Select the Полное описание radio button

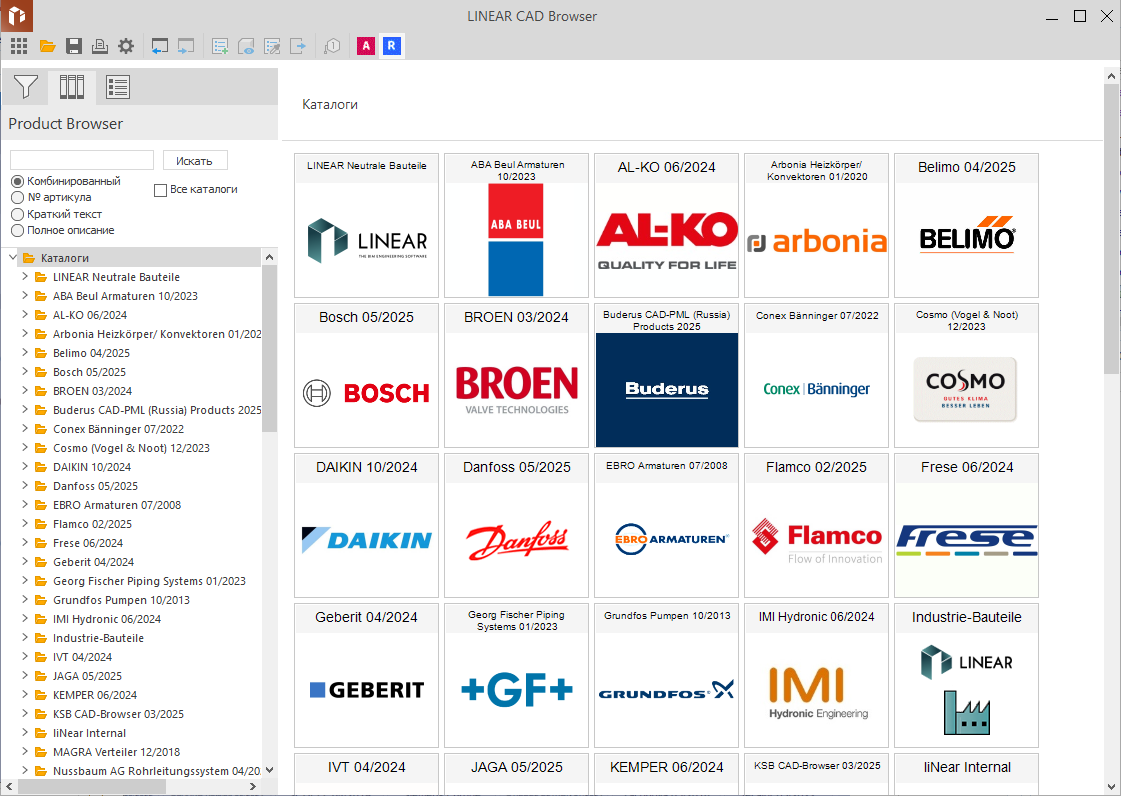tap(18, 230)
